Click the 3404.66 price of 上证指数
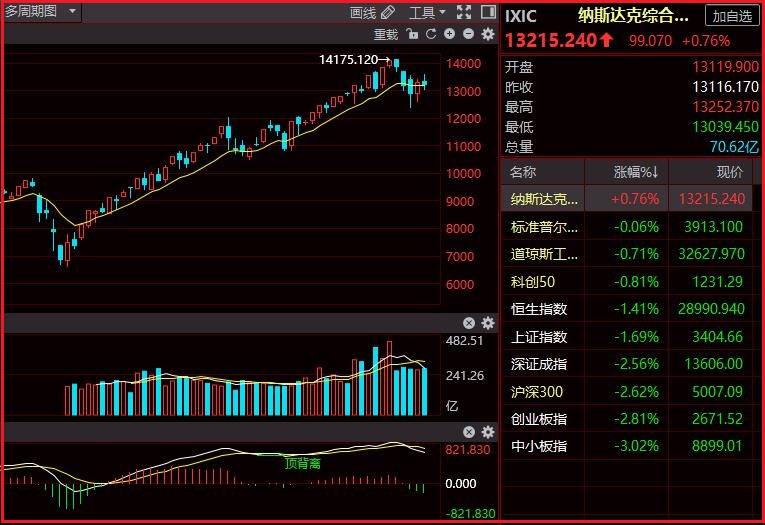The image size is (765, 525). [x=717, y=337]
